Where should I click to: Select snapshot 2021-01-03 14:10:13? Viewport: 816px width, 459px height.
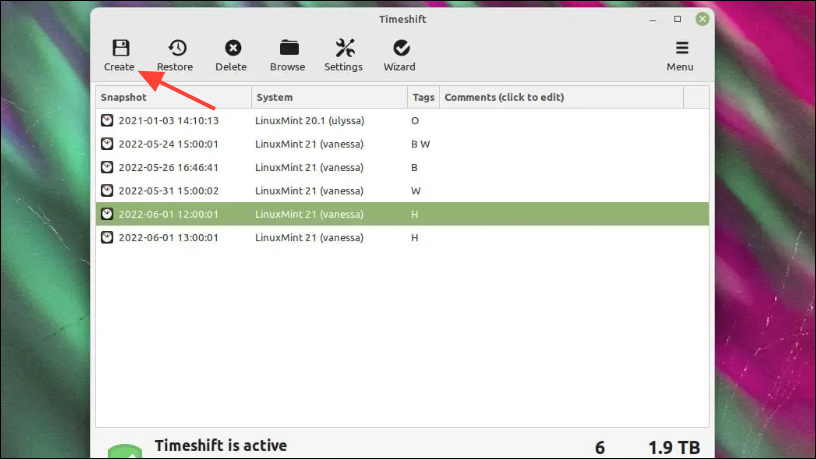coord(402,121)
